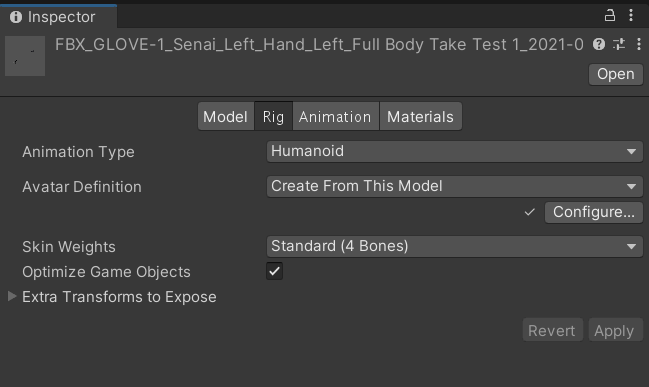This screenshot has height=387, width=649.
Task: Switch to the Model tab
Action: (x=226, y=117)
